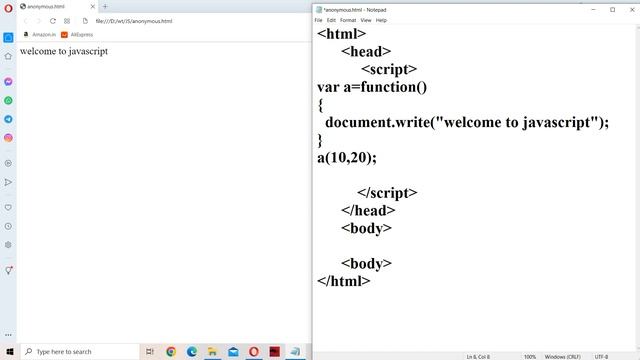This screenshot has width=640, height=360.
Task: Click the address bar file URL
Action: [134, 21]
